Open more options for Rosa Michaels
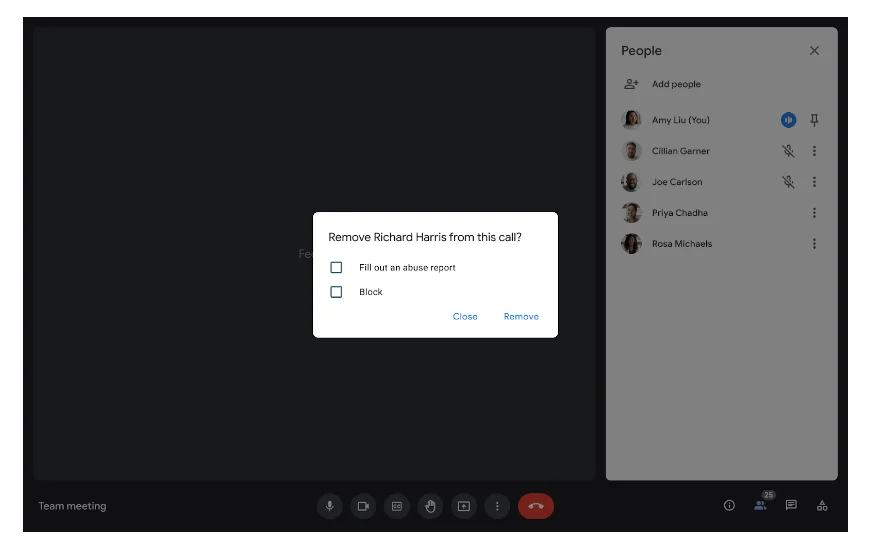 tap(814, 243)
